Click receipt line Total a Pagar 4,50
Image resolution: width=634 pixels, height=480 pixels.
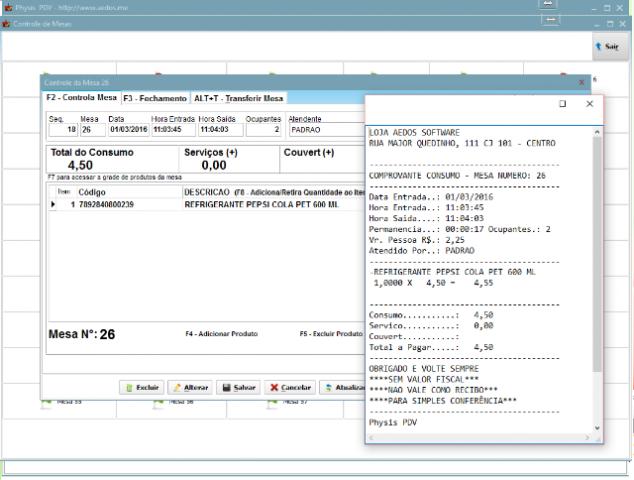click(x=431, y=347)
